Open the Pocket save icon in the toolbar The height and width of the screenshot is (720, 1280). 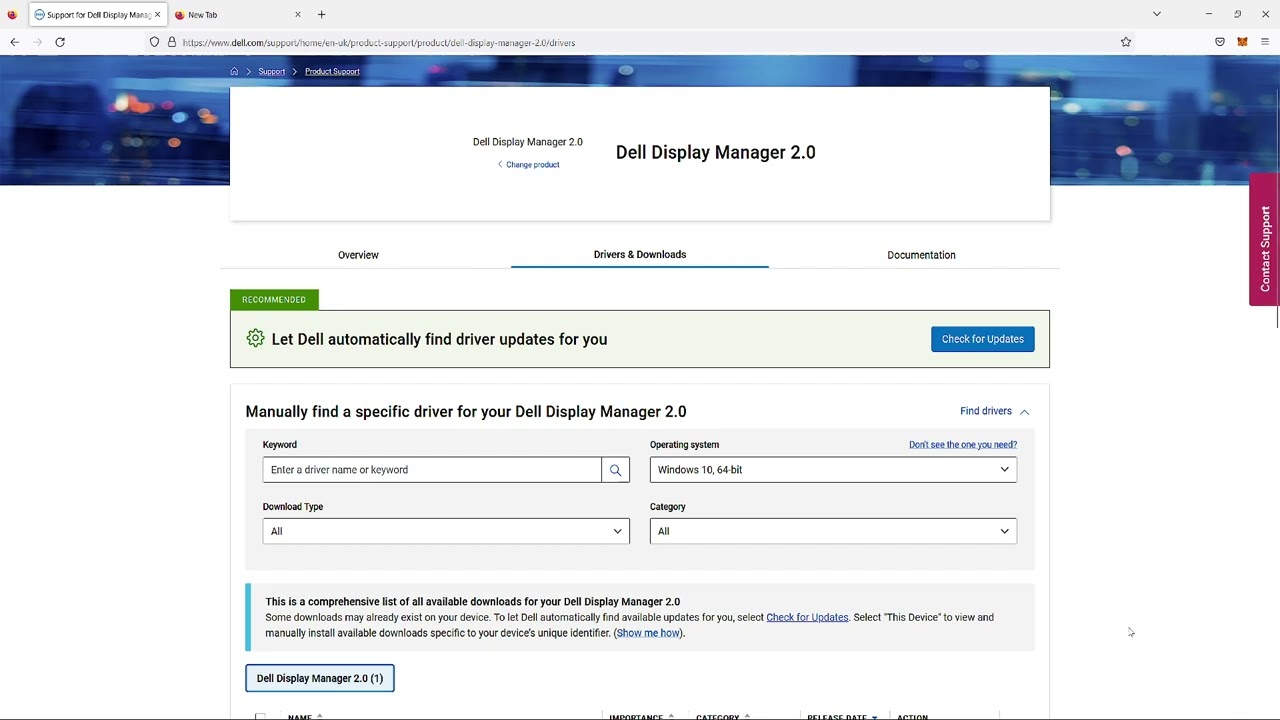click(1220, 42)
